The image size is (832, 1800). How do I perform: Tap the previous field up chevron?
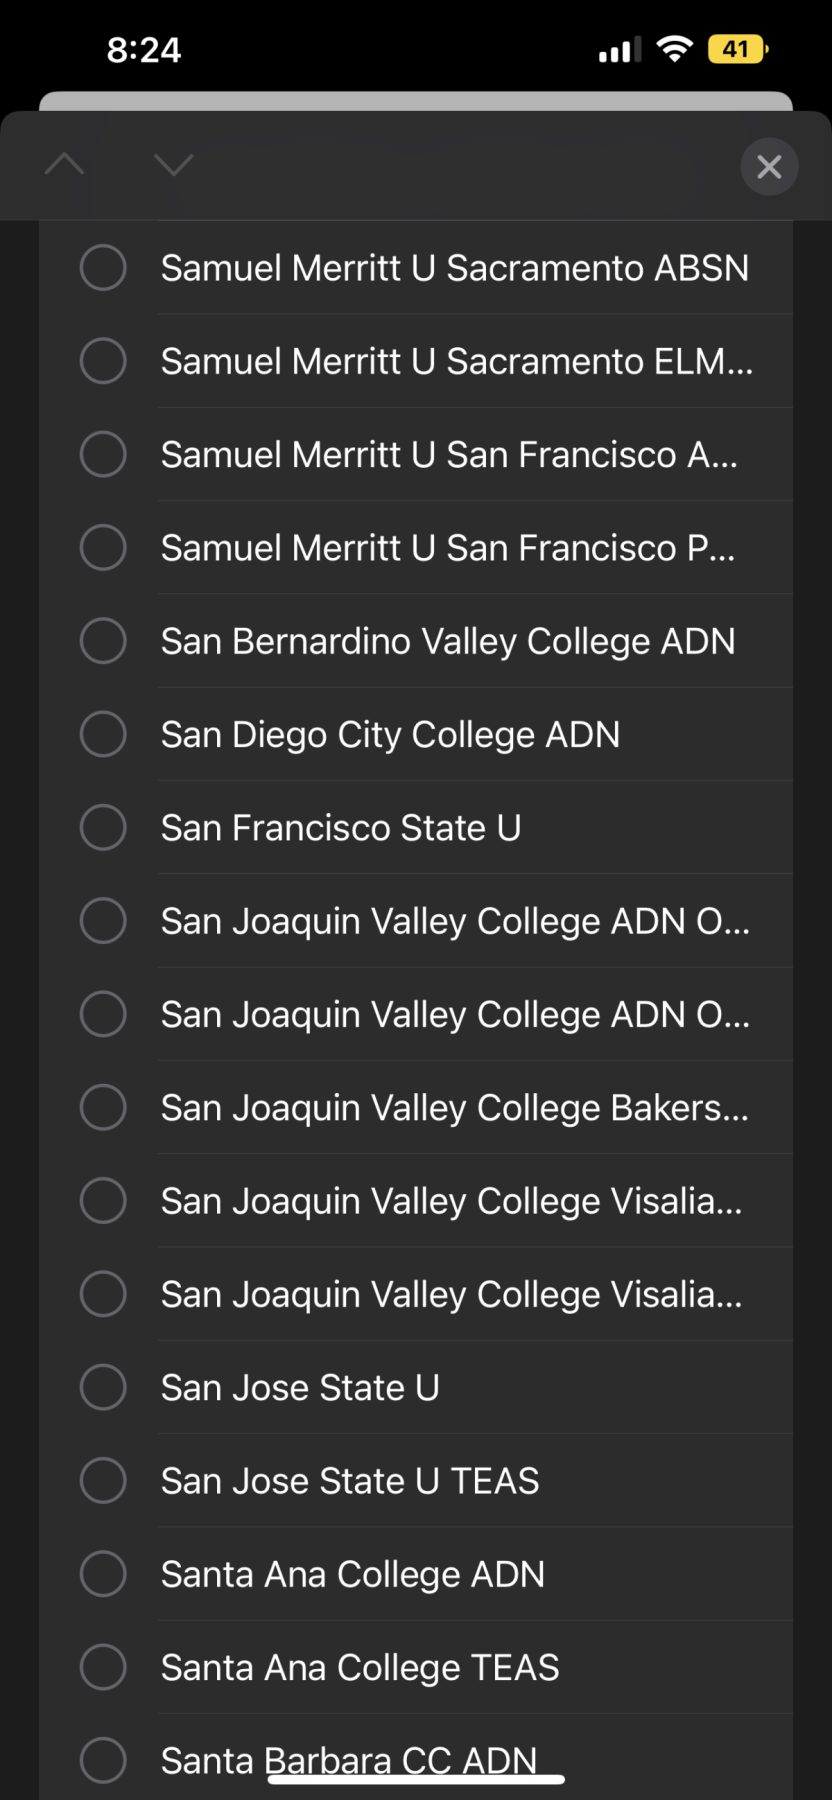pyautogui.click(x=65, y=164)
